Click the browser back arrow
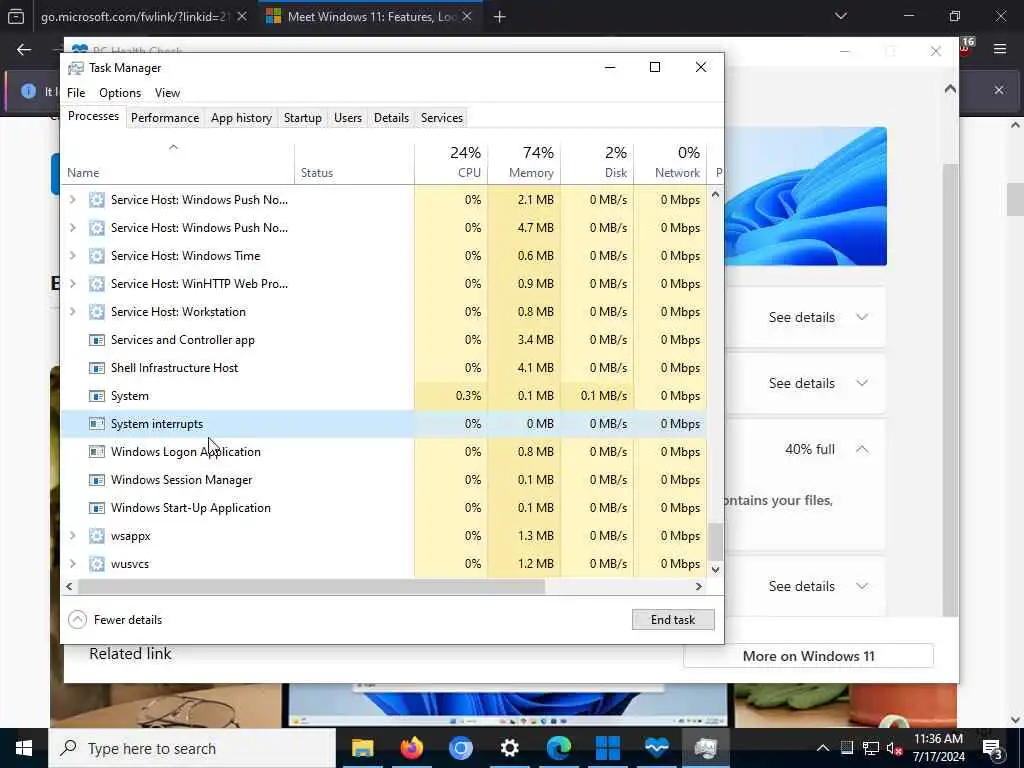Image resolution: width=1024 pixels, height=768 pixels. tap(24, 50)
